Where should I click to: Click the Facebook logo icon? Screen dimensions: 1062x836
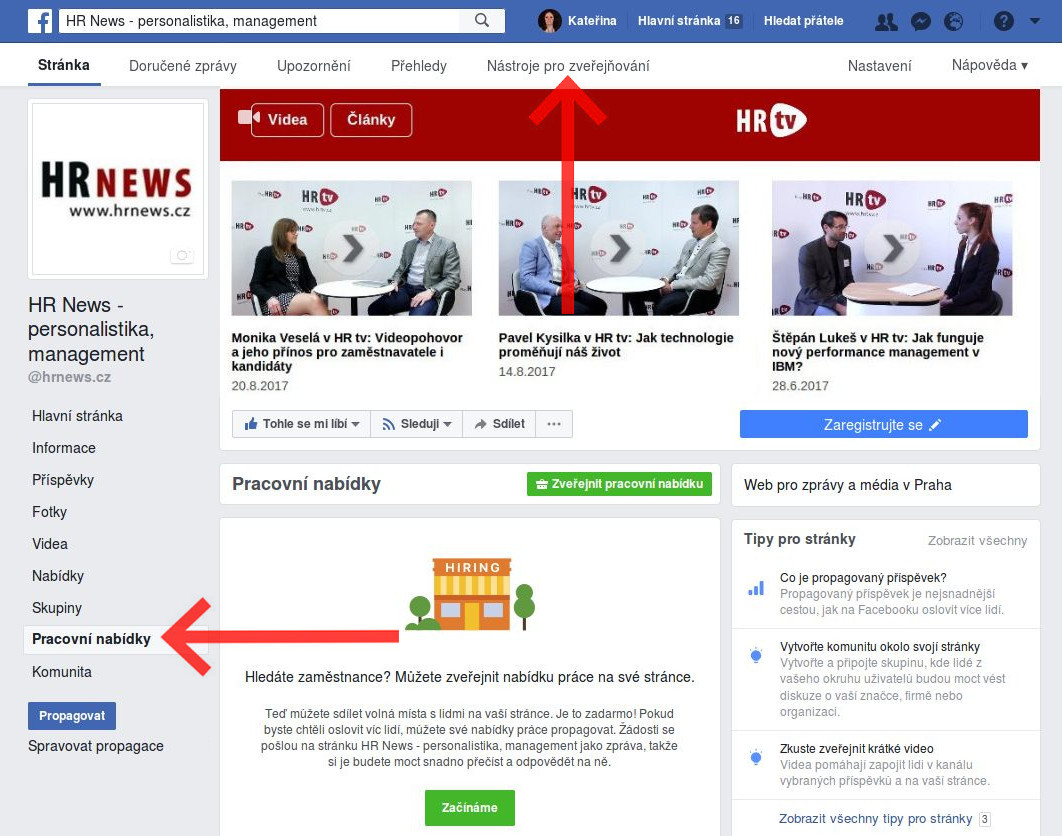[x=41, y=21]
